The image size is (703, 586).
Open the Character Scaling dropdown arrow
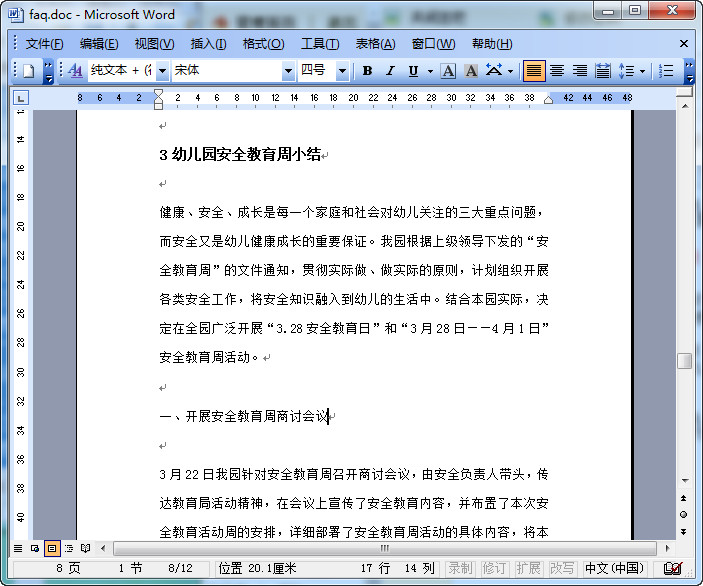pos(510,71)
